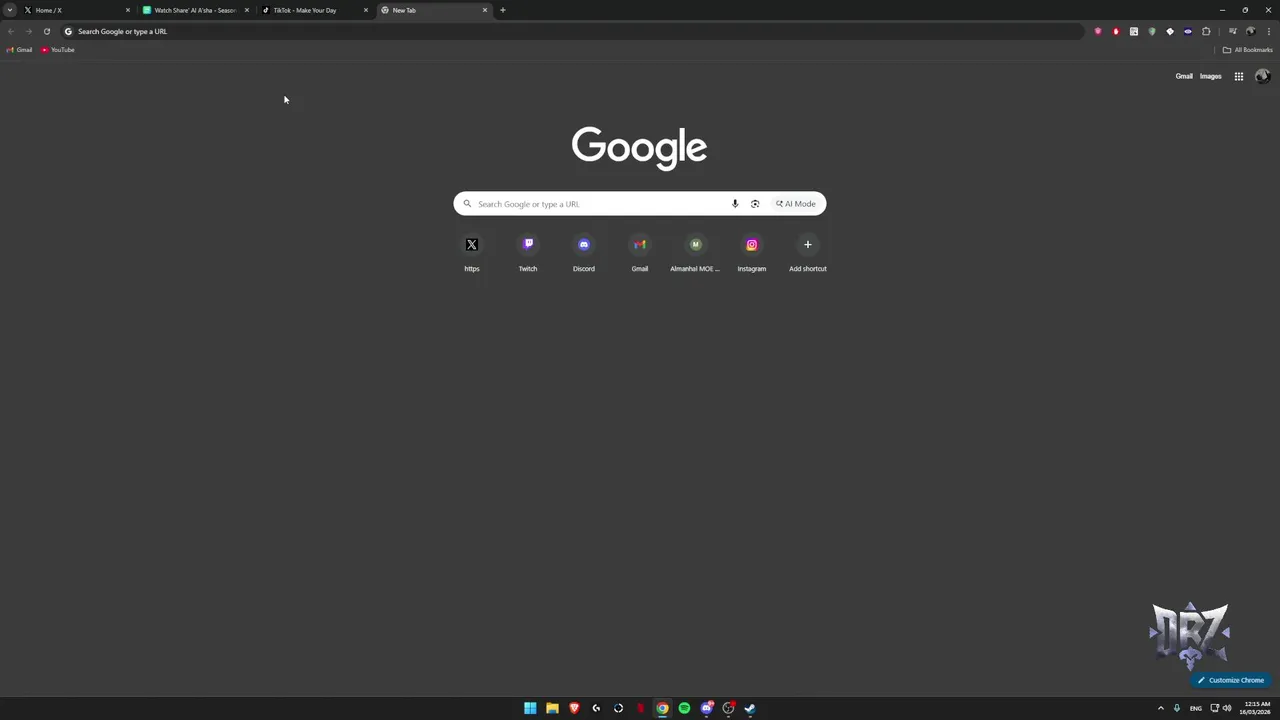Open the green shield extension icon
1280x720 pixels.
coord(1152,31)
